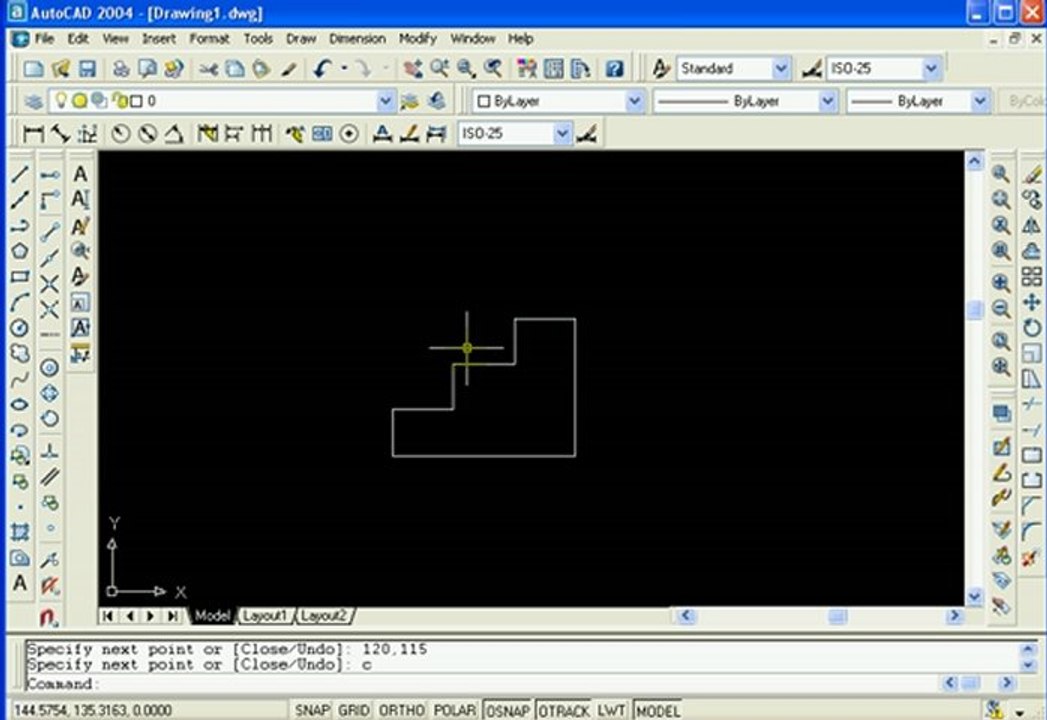The image size is (1047, 720).
Task: Select the Fillet modify tool
Action: click(x=1032, y=532)
